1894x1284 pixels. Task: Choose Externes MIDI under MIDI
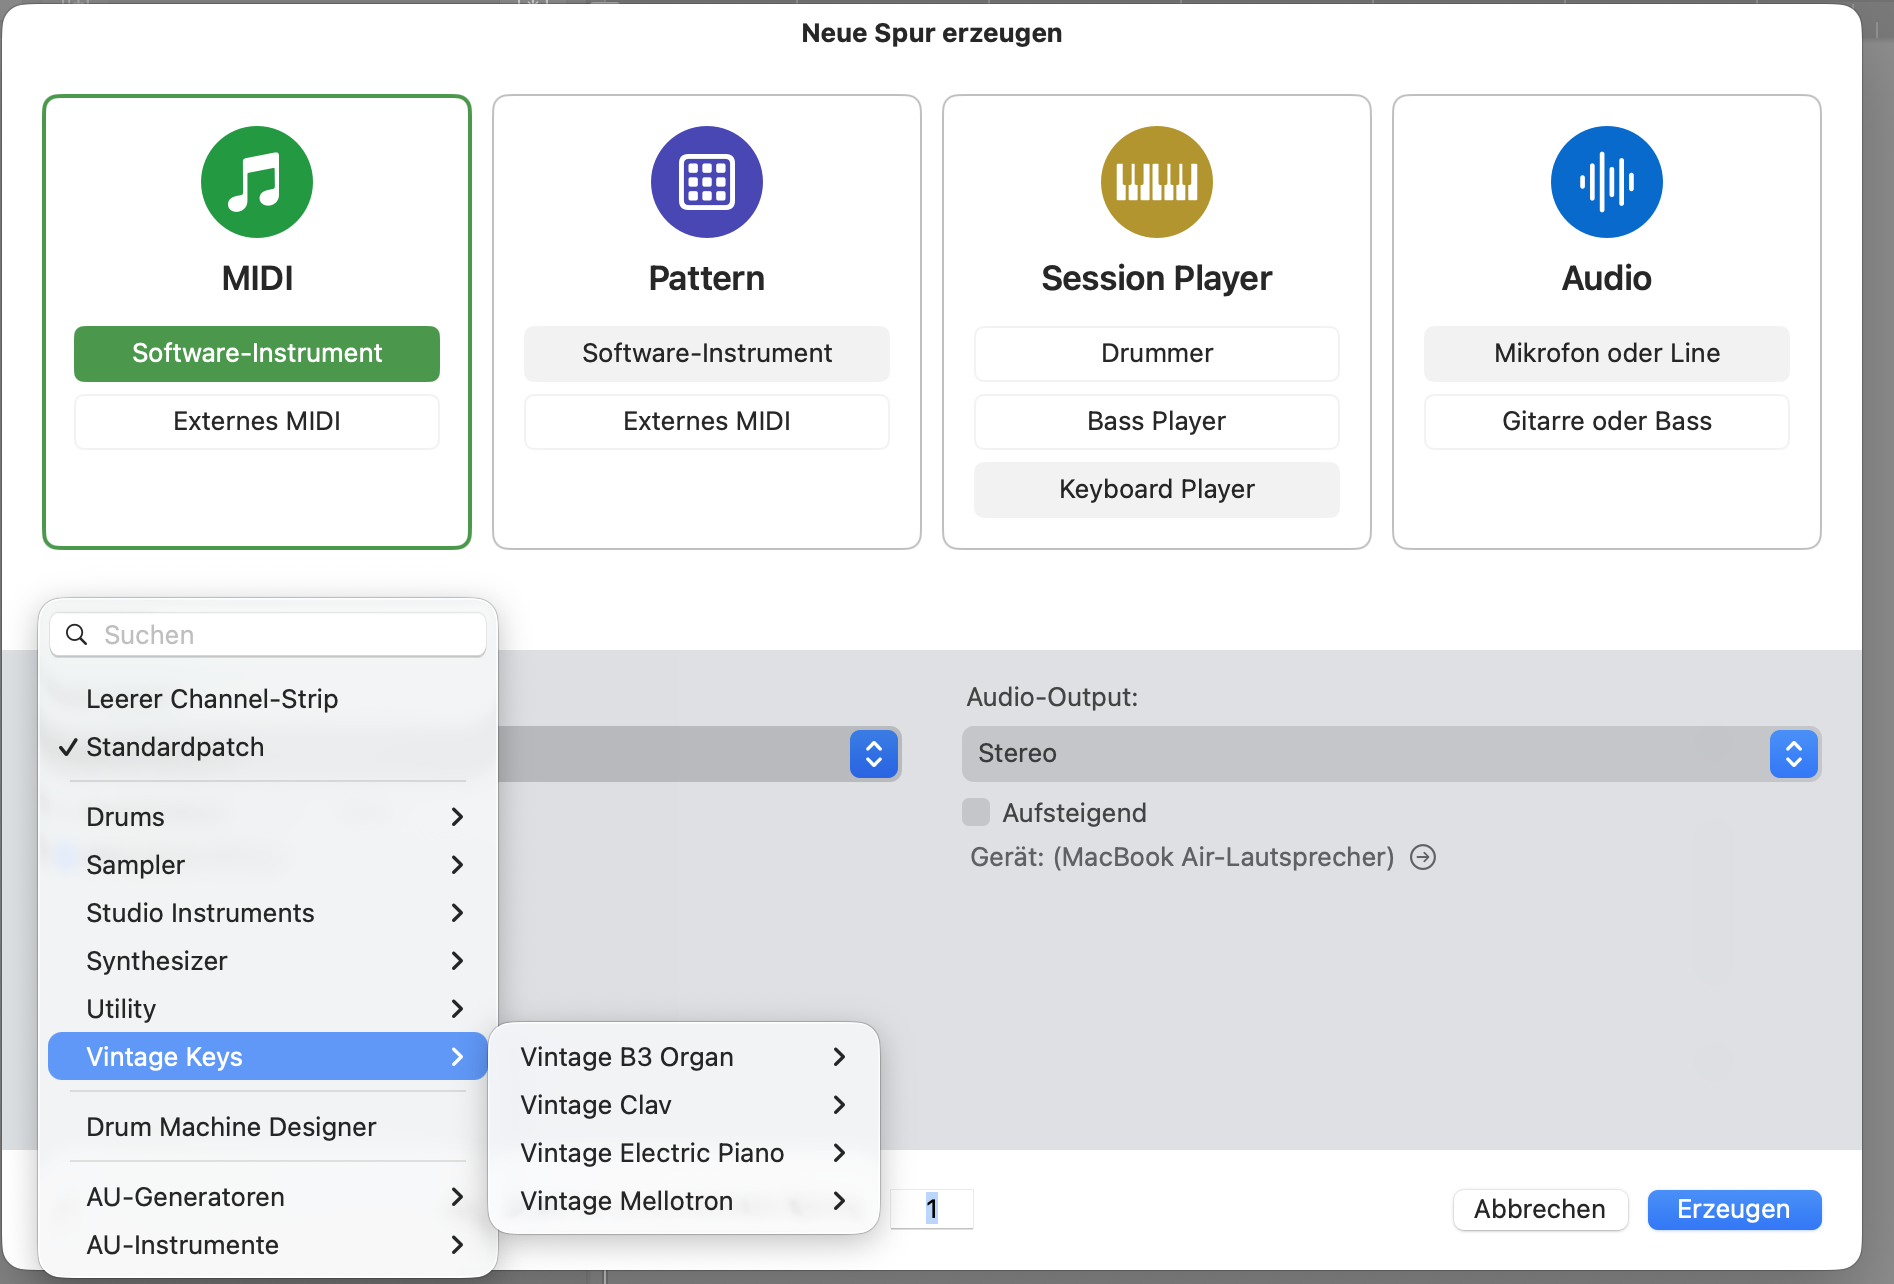pyautogui.click(x=257, y=421)
